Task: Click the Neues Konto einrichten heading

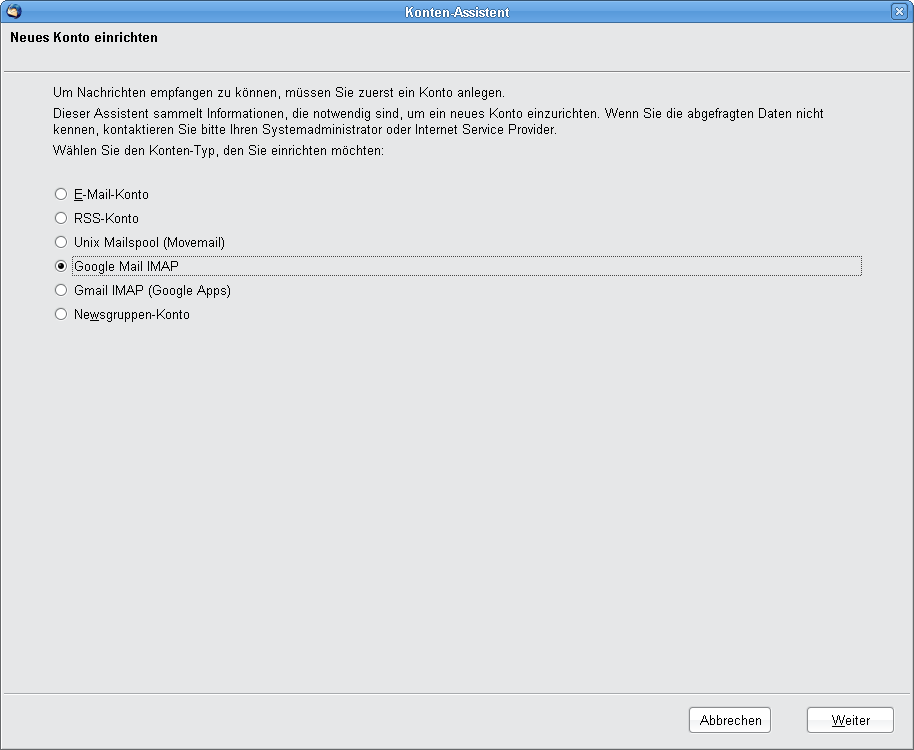Action: pyautogui.click(x=84, y=37)
